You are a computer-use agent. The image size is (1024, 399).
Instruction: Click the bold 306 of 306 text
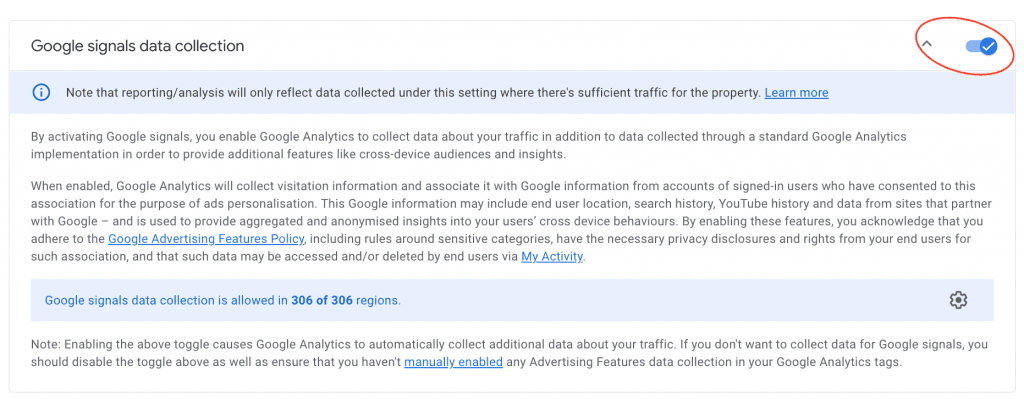tap(322, 301)
